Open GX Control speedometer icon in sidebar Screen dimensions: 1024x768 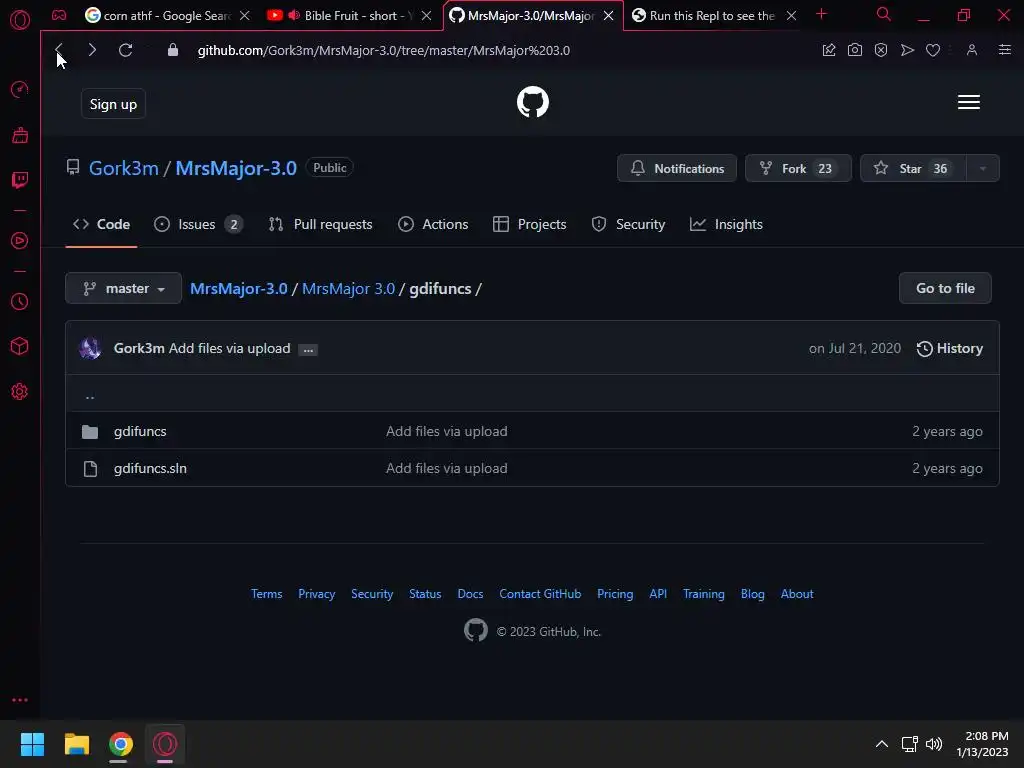(x=20, y=89)
